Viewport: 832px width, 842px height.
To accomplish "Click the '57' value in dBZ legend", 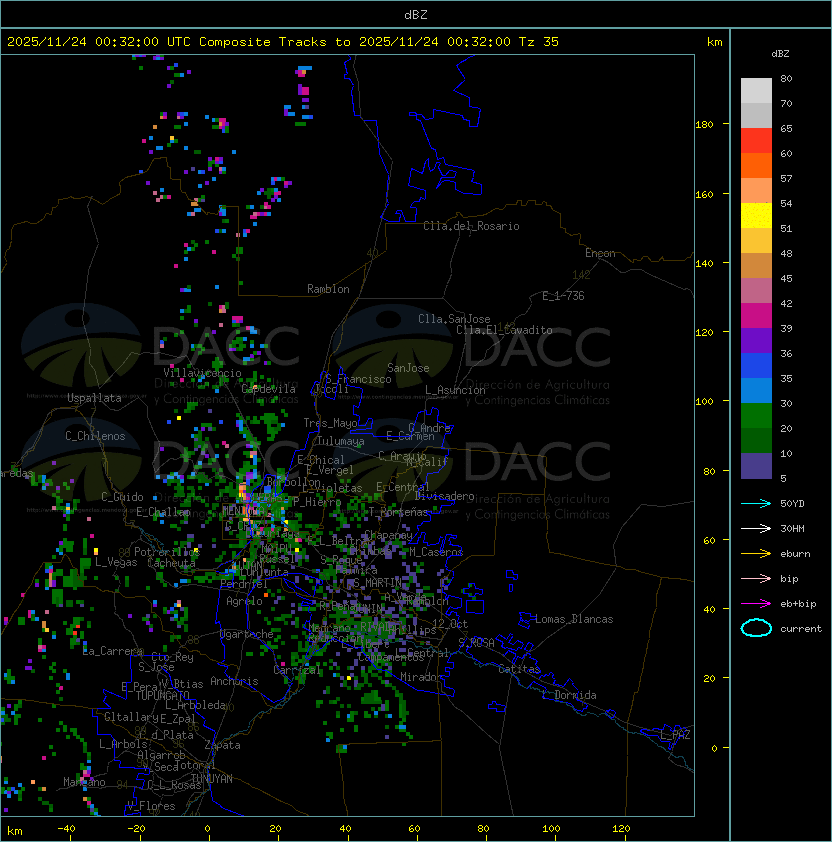I will (x=786, y=178).
